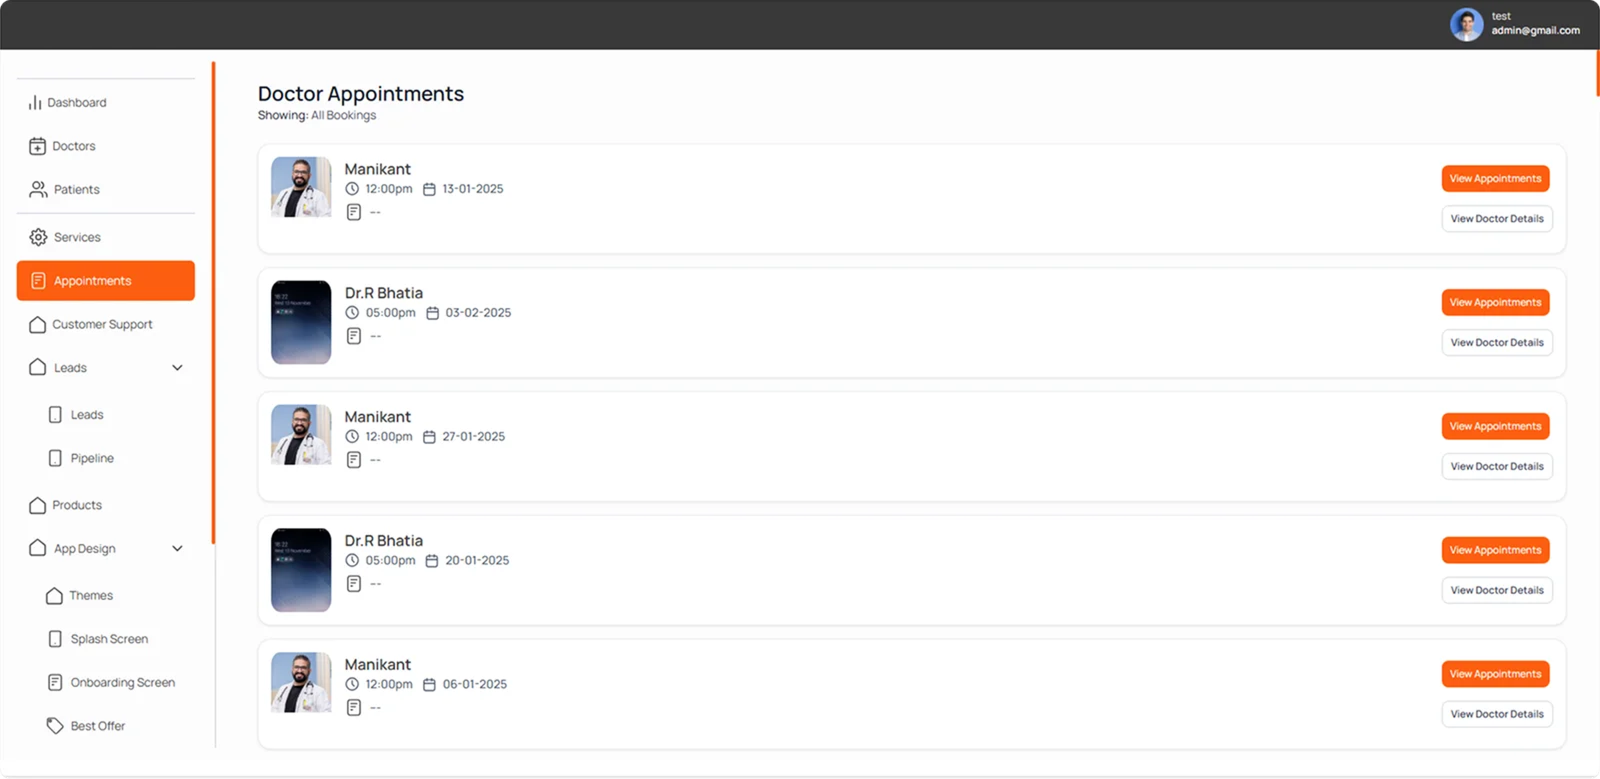This screenshot has width=1600, height=779.
Task: Collapse the App Design section chevron
Action: pos(177,549)
